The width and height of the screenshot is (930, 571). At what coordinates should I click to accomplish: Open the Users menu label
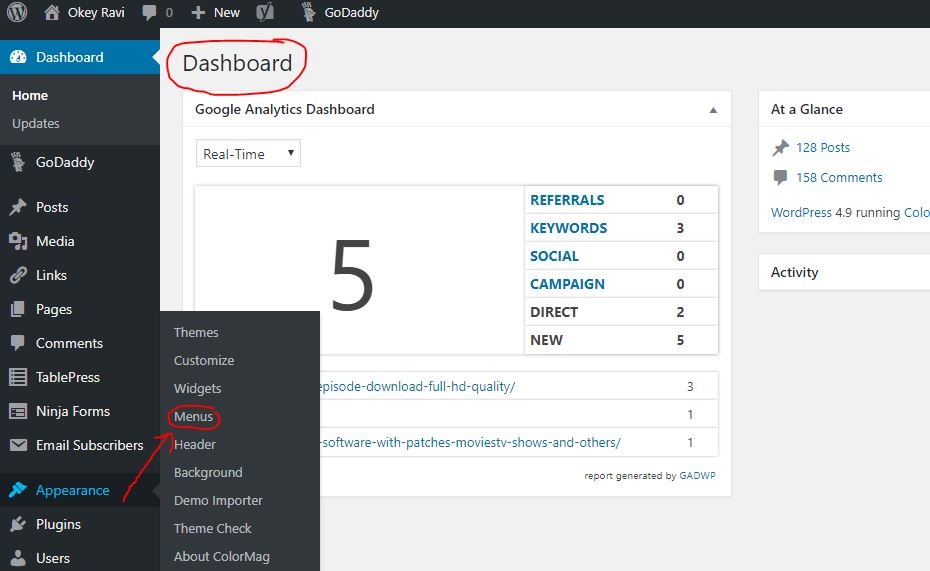53,558
